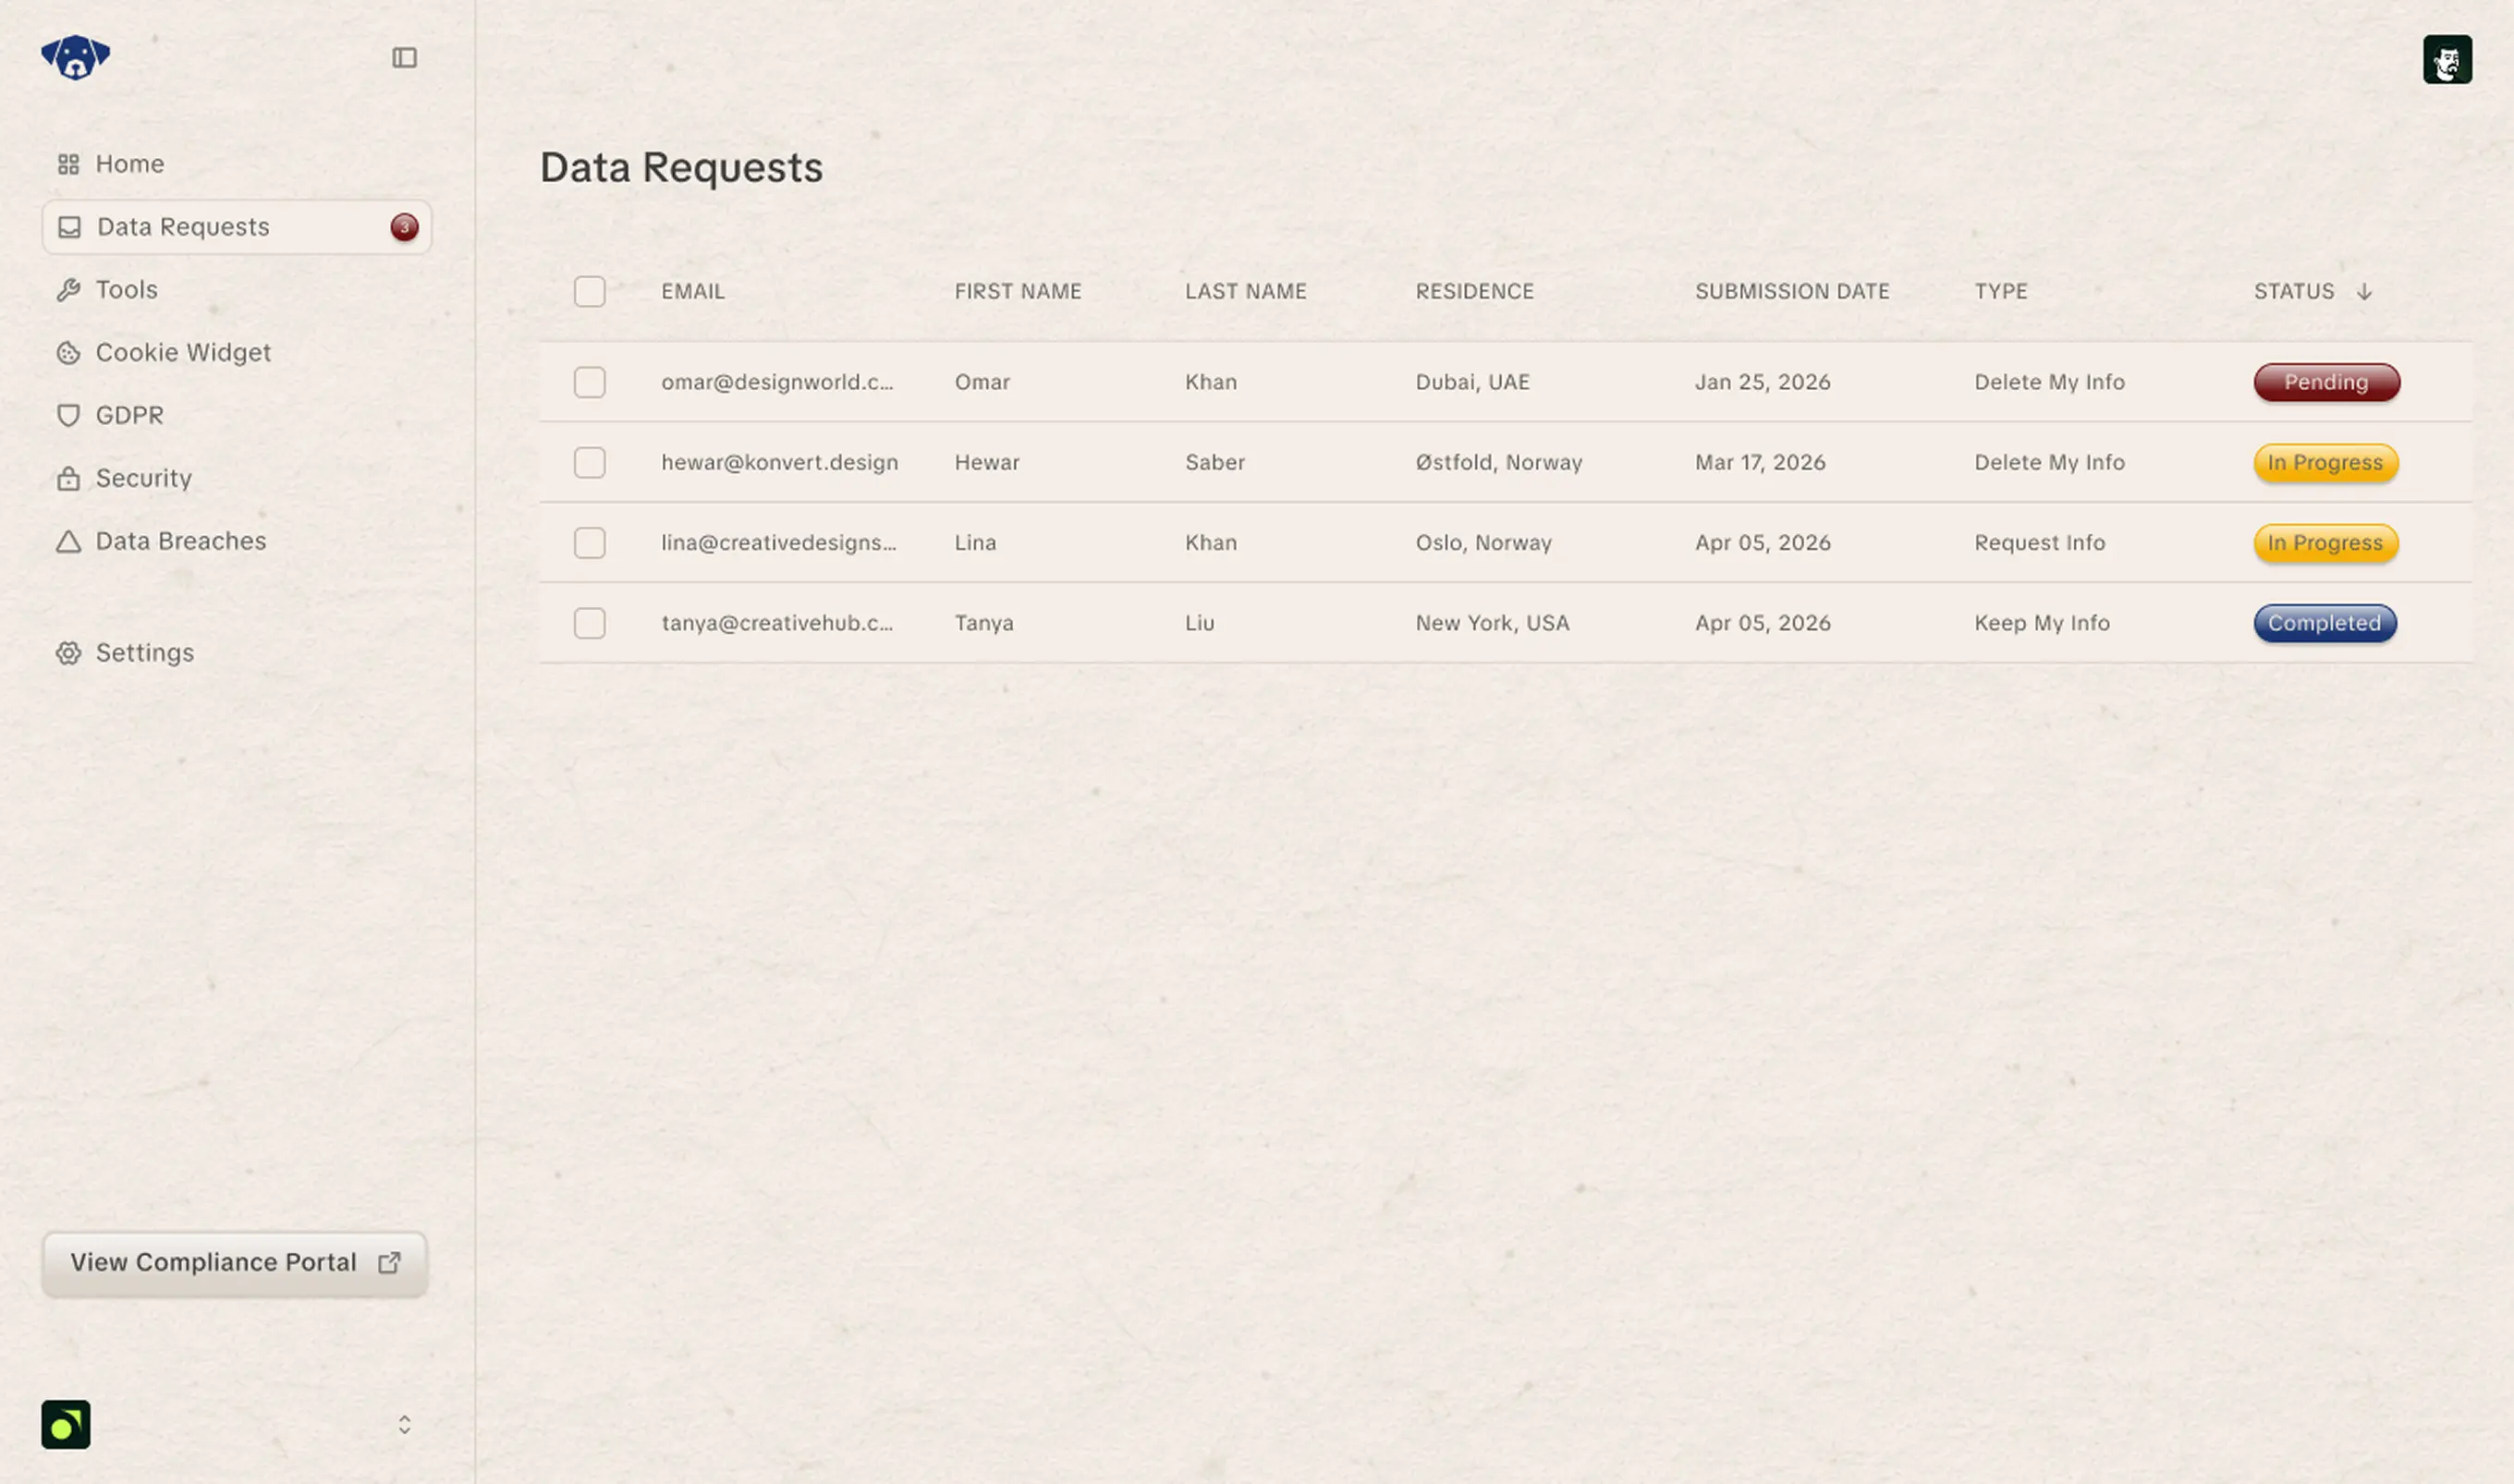The height and width of the screenshot is (1484, 2514).
Task: Collapse the sidebar using the panel icon
Action: coord(404,58)
